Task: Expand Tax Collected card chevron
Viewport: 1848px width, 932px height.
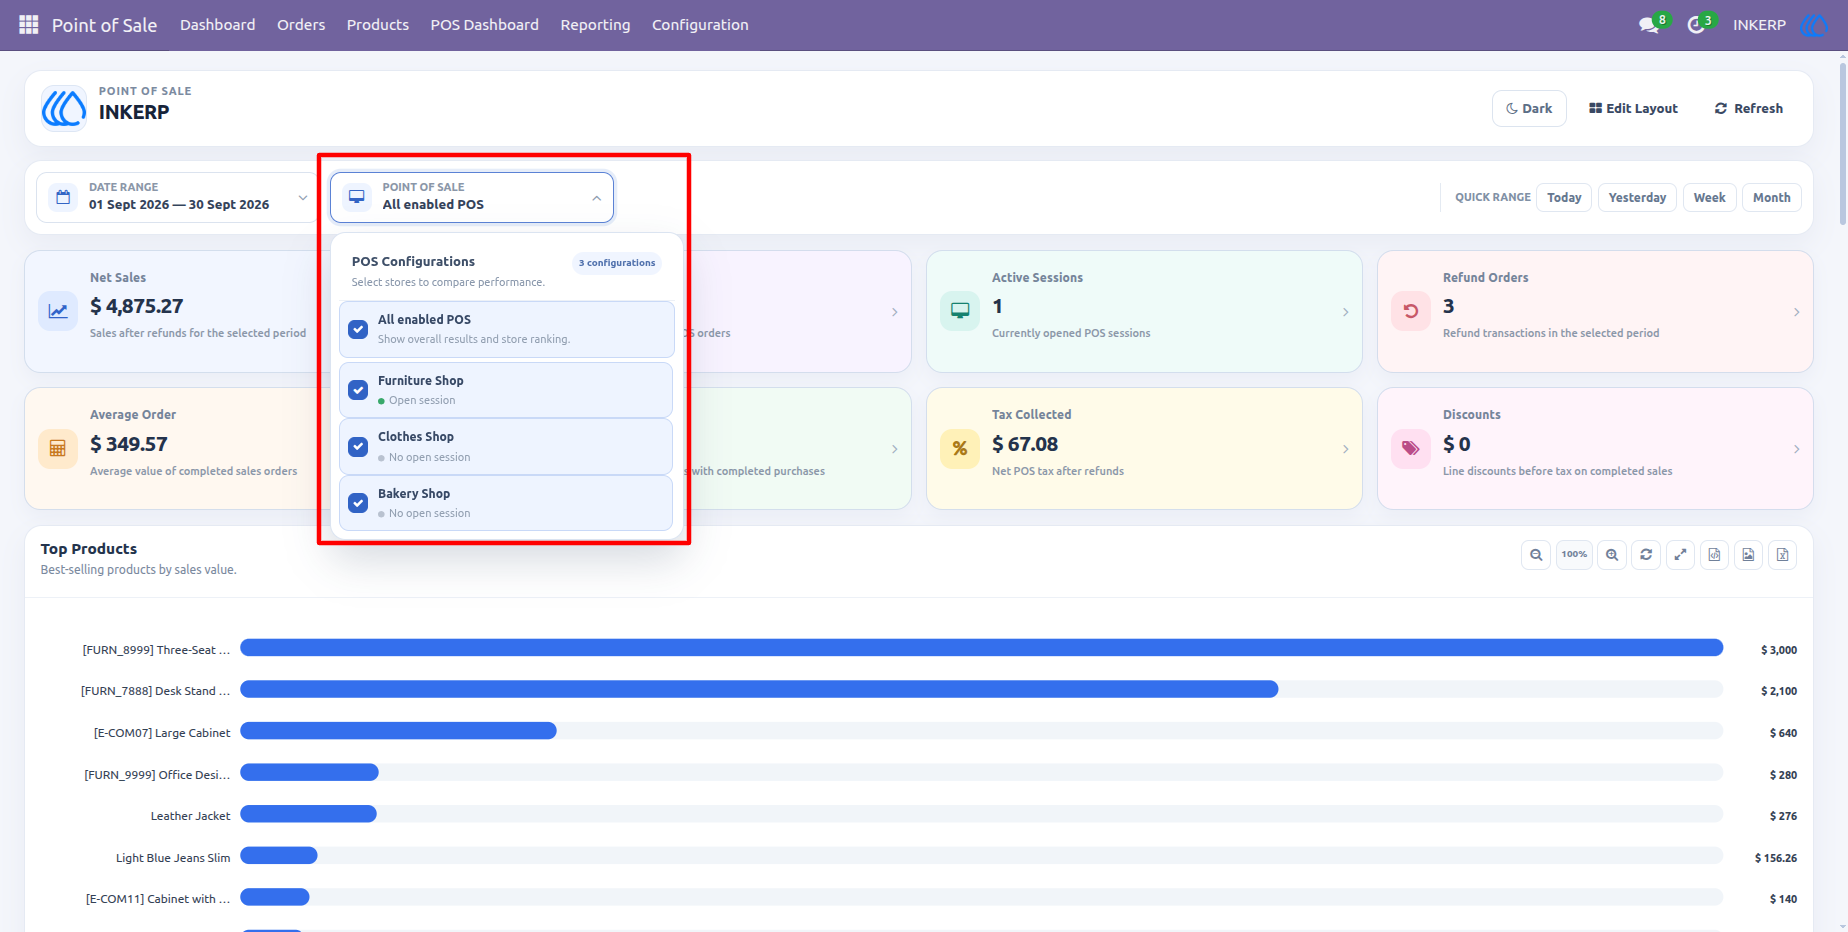Action: 1346,449
